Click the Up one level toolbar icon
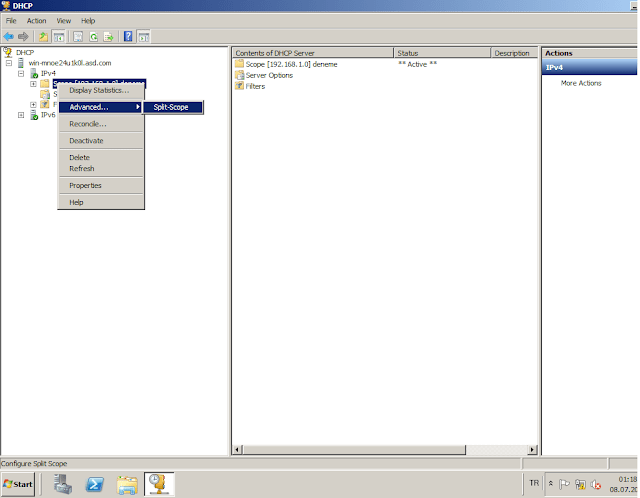640x498 pixels. pyautogui.click(x=43, y=37)
